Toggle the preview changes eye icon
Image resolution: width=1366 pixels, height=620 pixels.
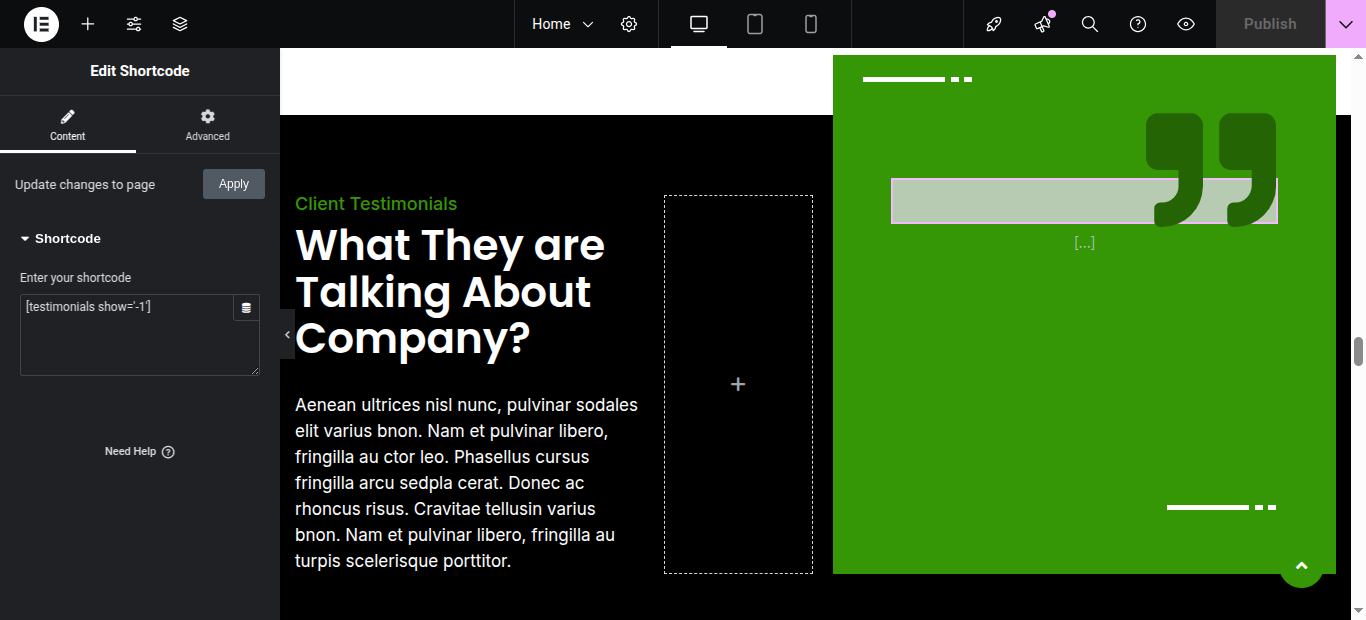pyautogui.click(x=1186, y=24)
